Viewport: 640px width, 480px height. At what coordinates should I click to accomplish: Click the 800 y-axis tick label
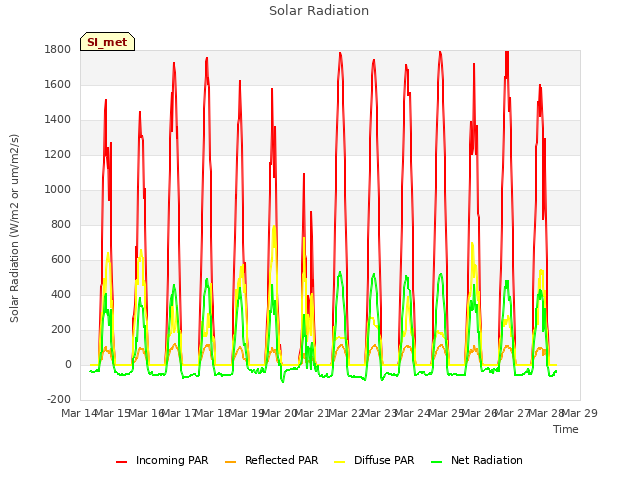click(x=61, y=224)
